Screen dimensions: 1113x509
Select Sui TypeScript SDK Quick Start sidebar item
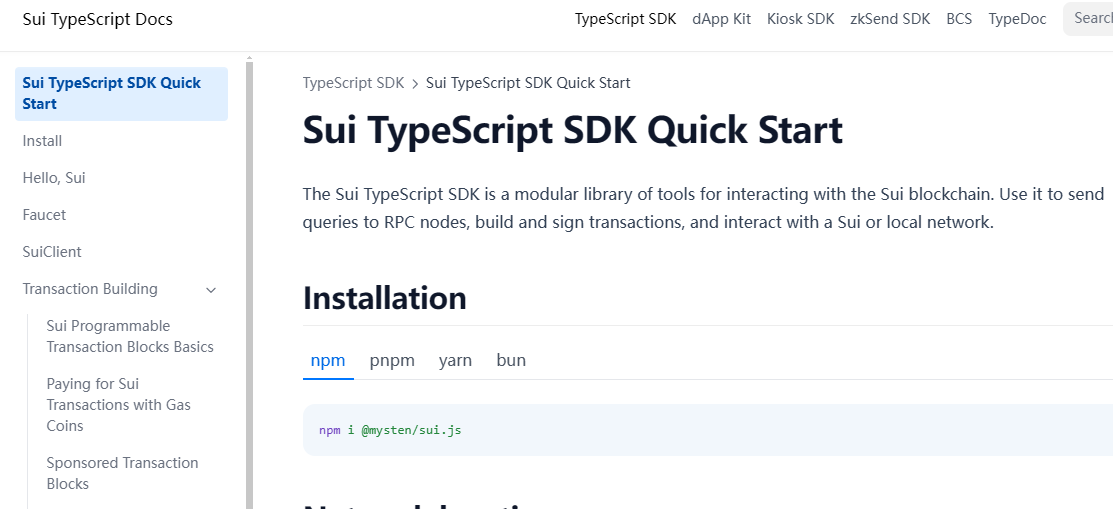coord(121,94)
